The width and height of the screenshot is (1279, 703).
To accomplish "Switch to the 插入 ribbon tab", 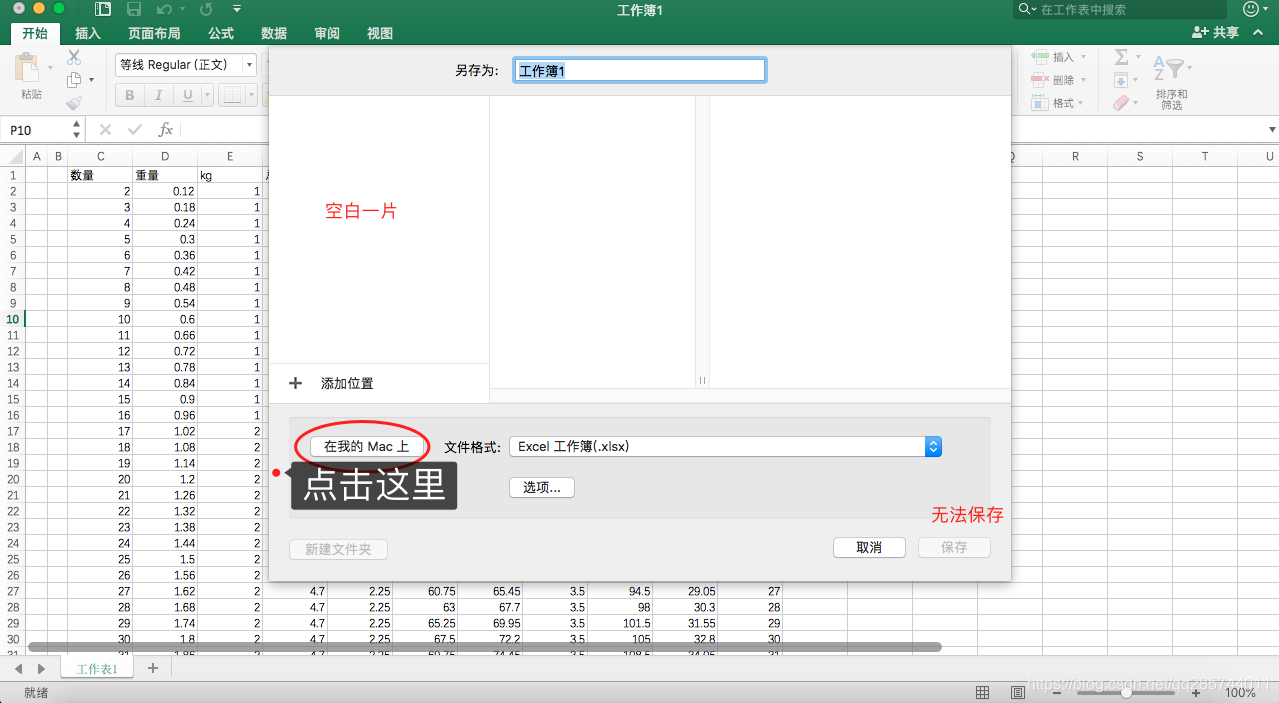I will (88, 33).
